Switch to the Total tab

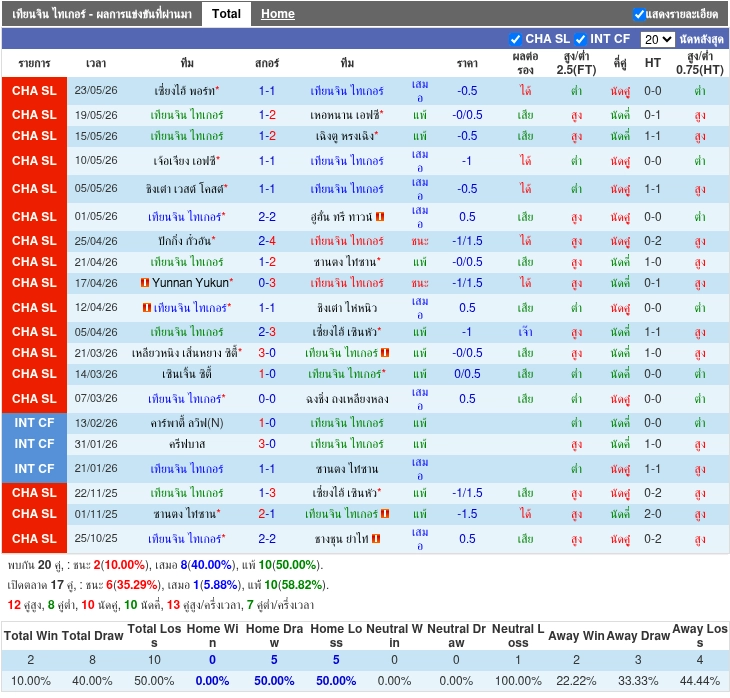click(226, 14)
